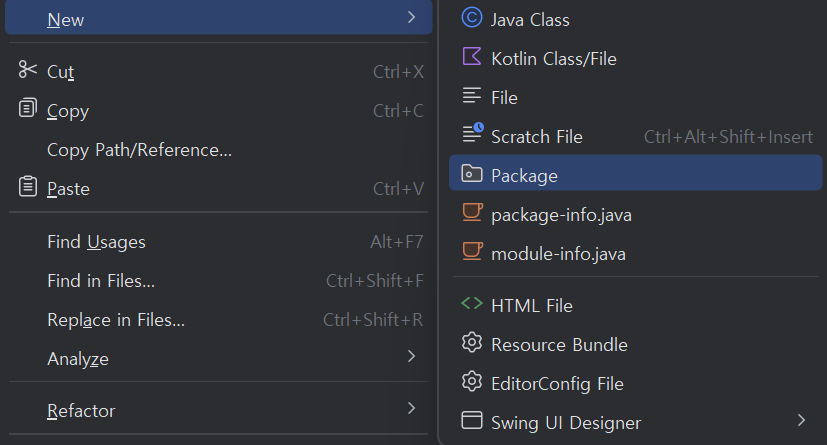827x445 pixels.
Task: Create module-info.java file
Action: pos(635,254)
